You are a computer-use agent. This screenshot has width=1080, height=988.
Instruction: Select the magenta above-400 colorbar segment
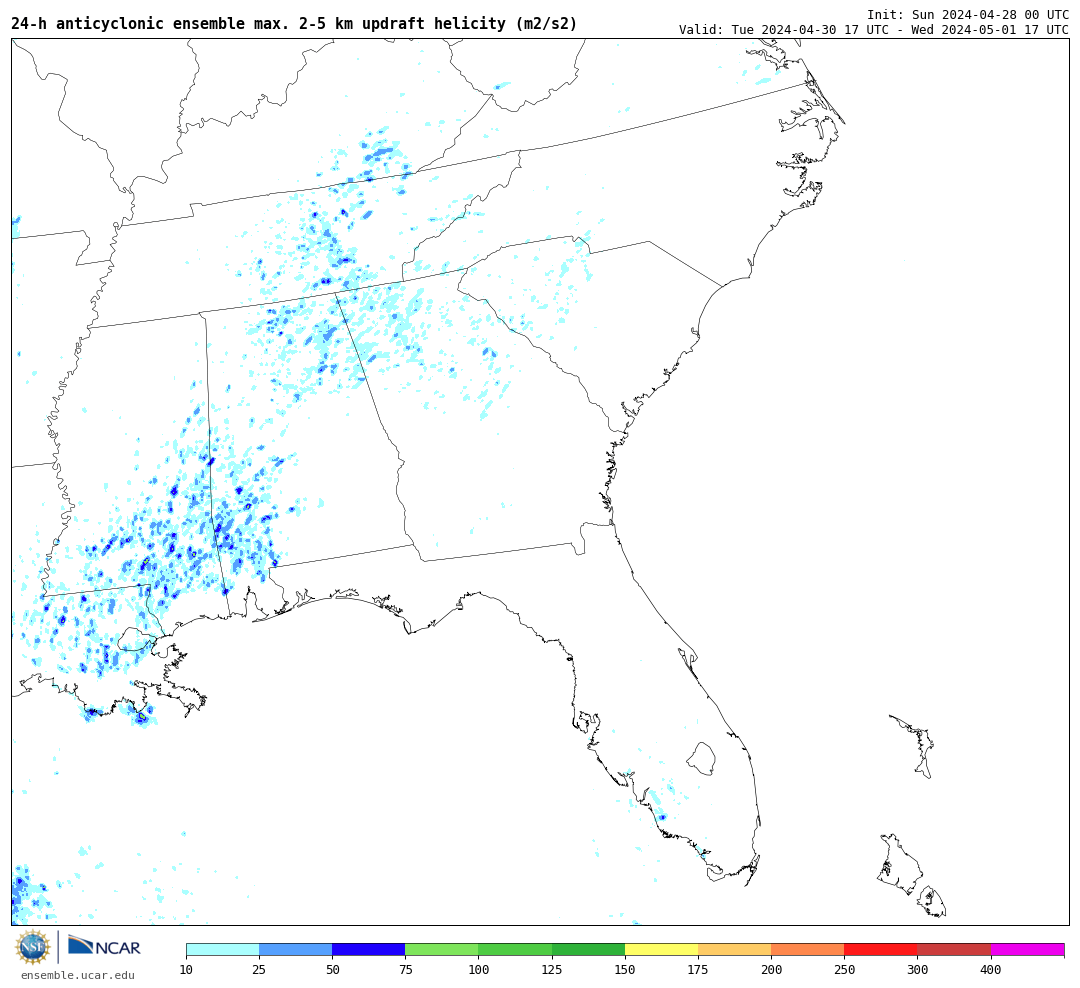click(1028, 949)
